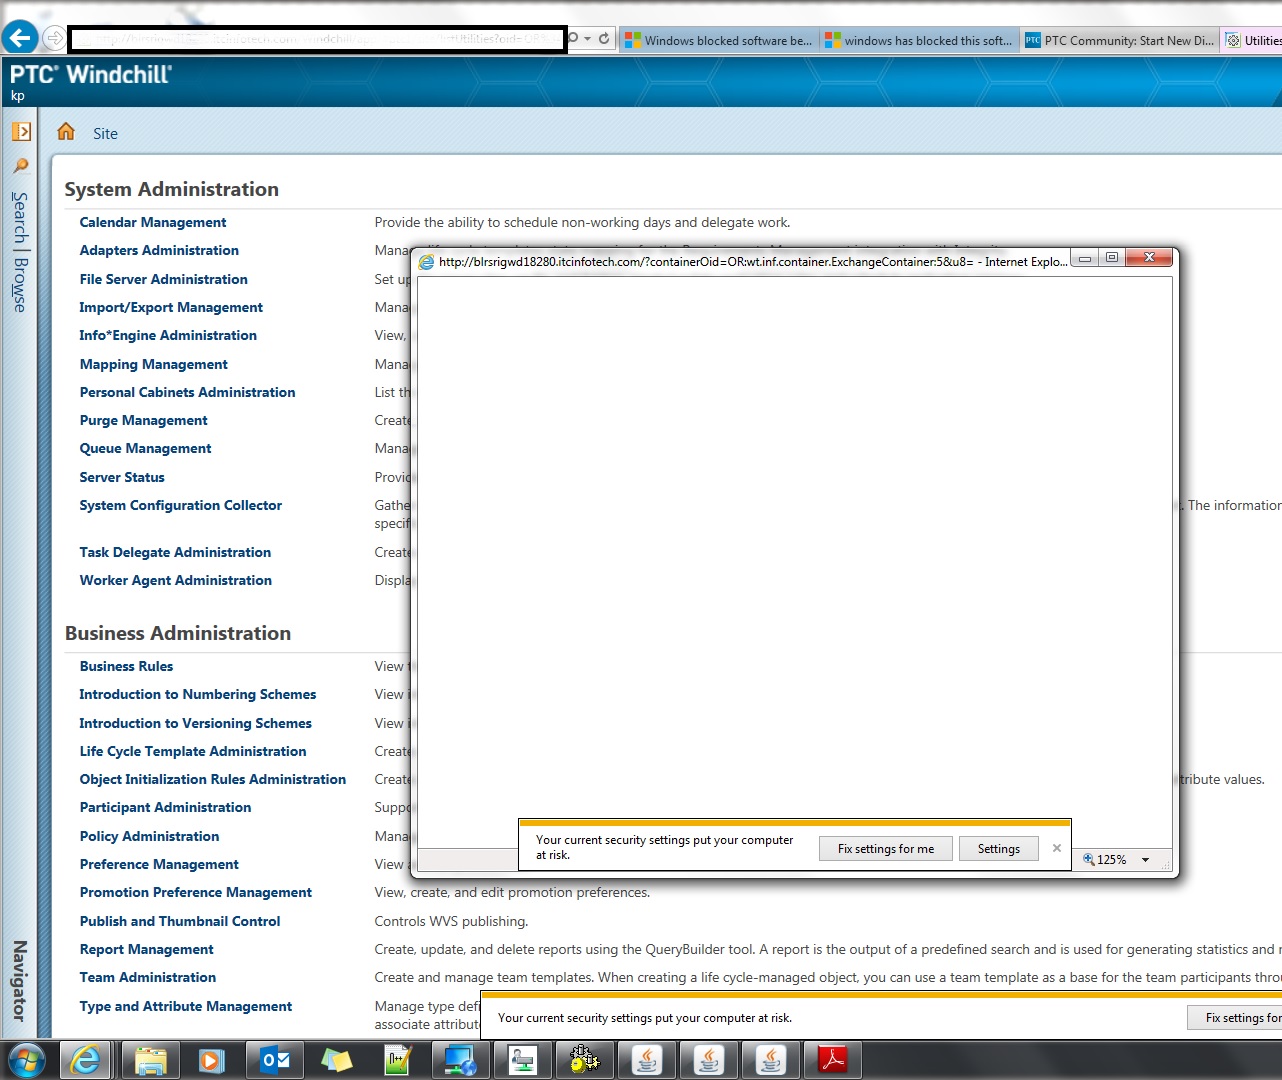Open Notepad++ from the taskbar
1282x1080 pixels.
click(399, 1060)
